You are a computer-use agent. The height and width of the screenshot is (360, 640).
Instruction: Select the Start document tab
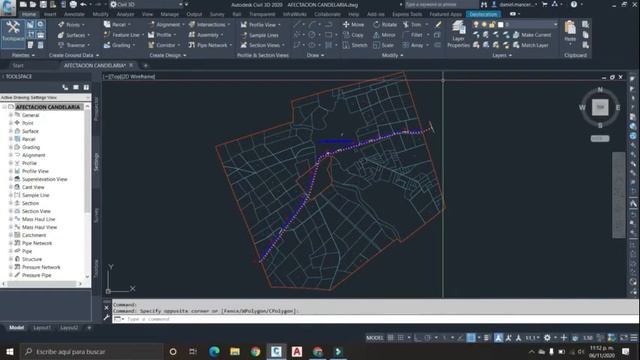click(x=18, y=65)
